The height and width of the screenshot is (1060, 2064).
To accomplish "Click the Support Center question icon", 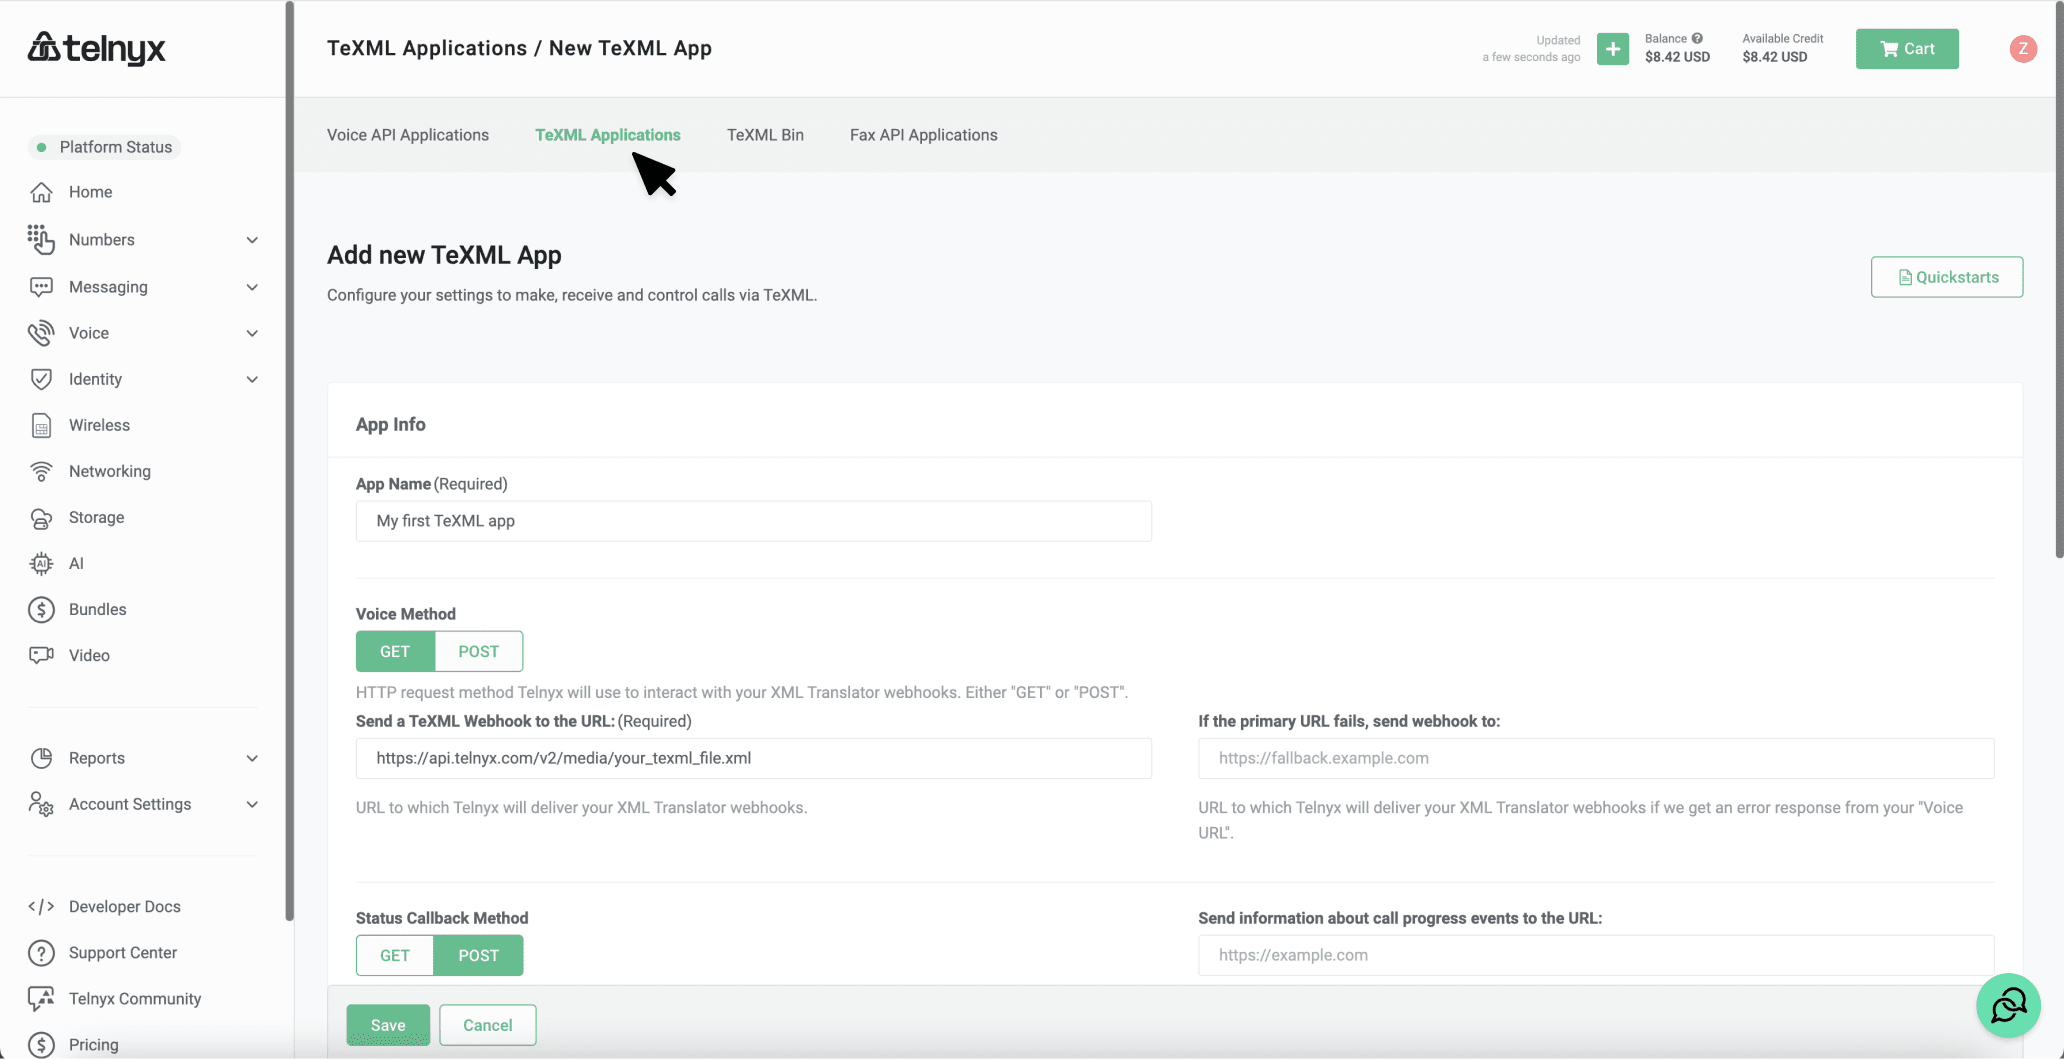I will click(41, 953).
